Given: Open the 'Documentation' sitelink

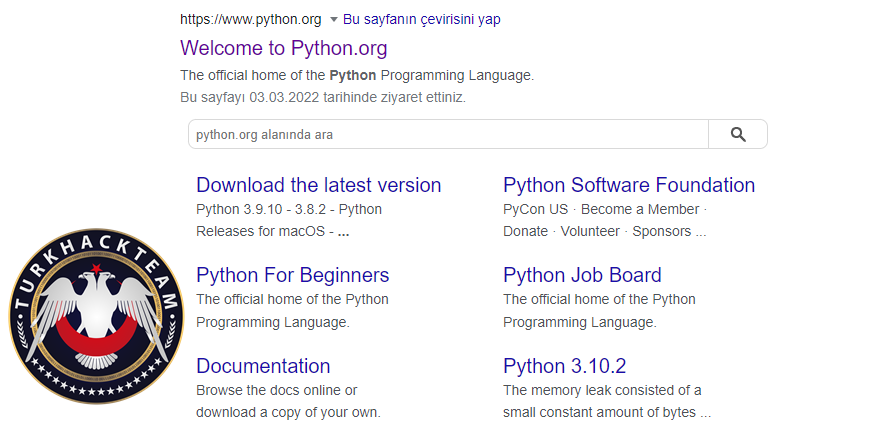Looking at the screenshot, I should [x=263, y=366].
